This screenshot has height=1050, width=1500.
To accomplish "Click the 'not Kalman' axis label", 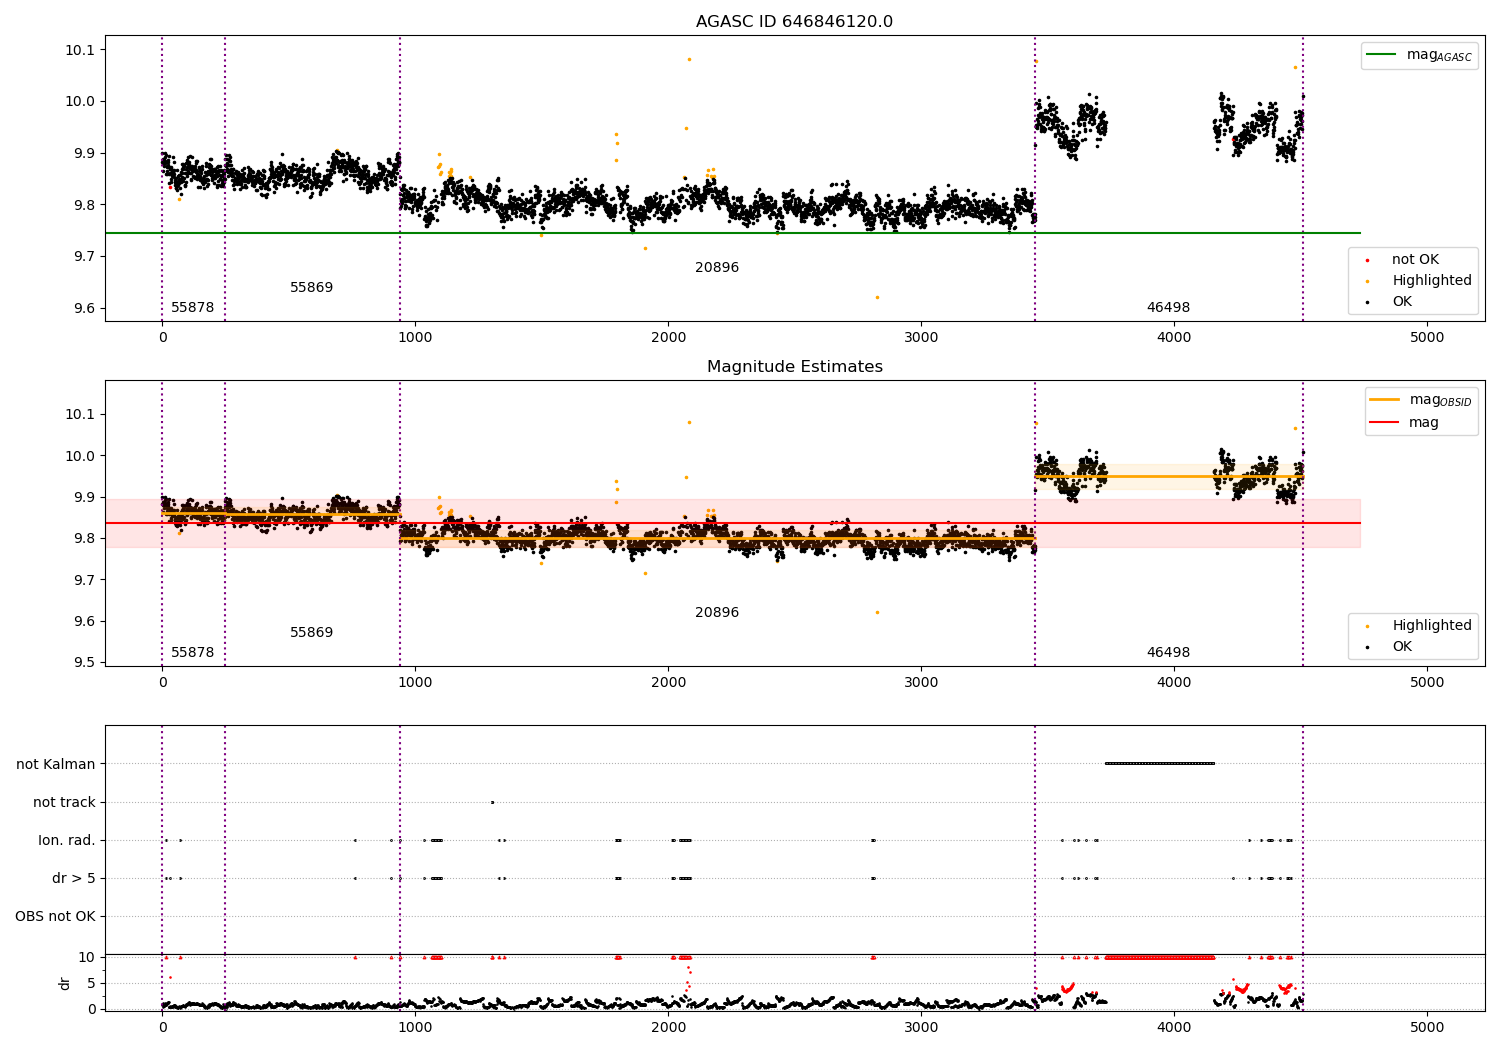I will point(56,764).
